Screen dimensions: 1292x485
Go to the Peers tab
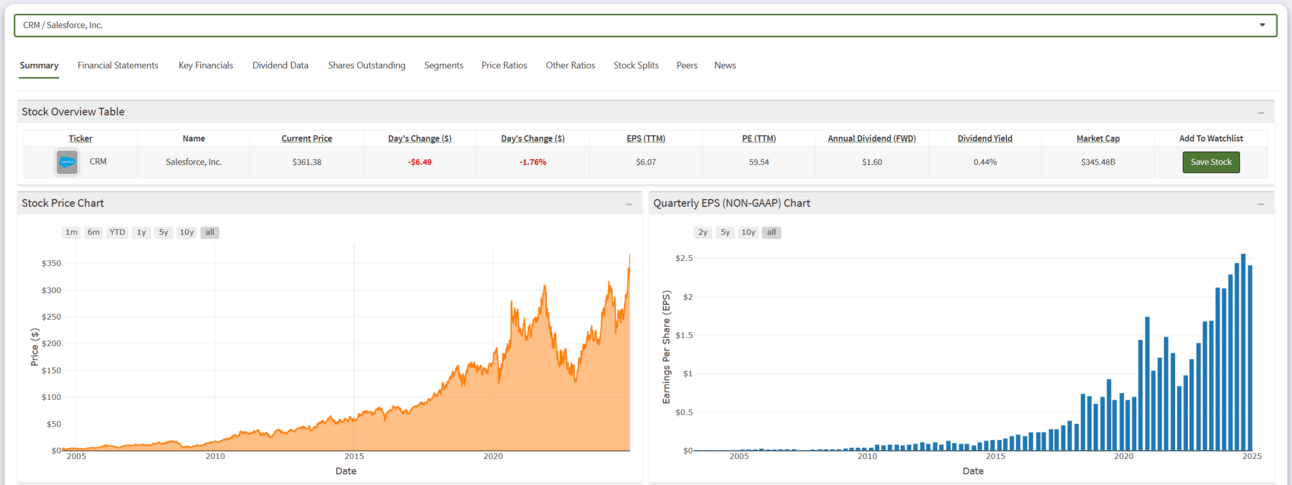[x=687, y=66]
